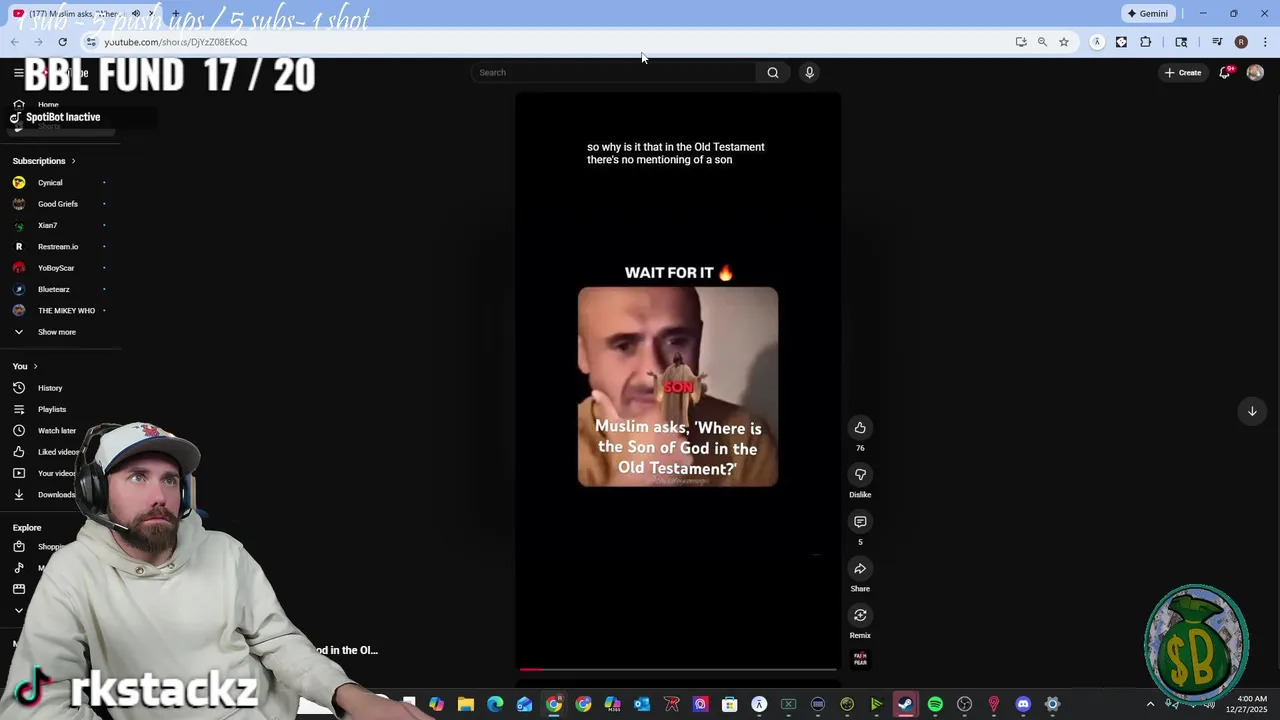
Task: Open the Chrome profile R avatar
Action: tap(1241, 42)
